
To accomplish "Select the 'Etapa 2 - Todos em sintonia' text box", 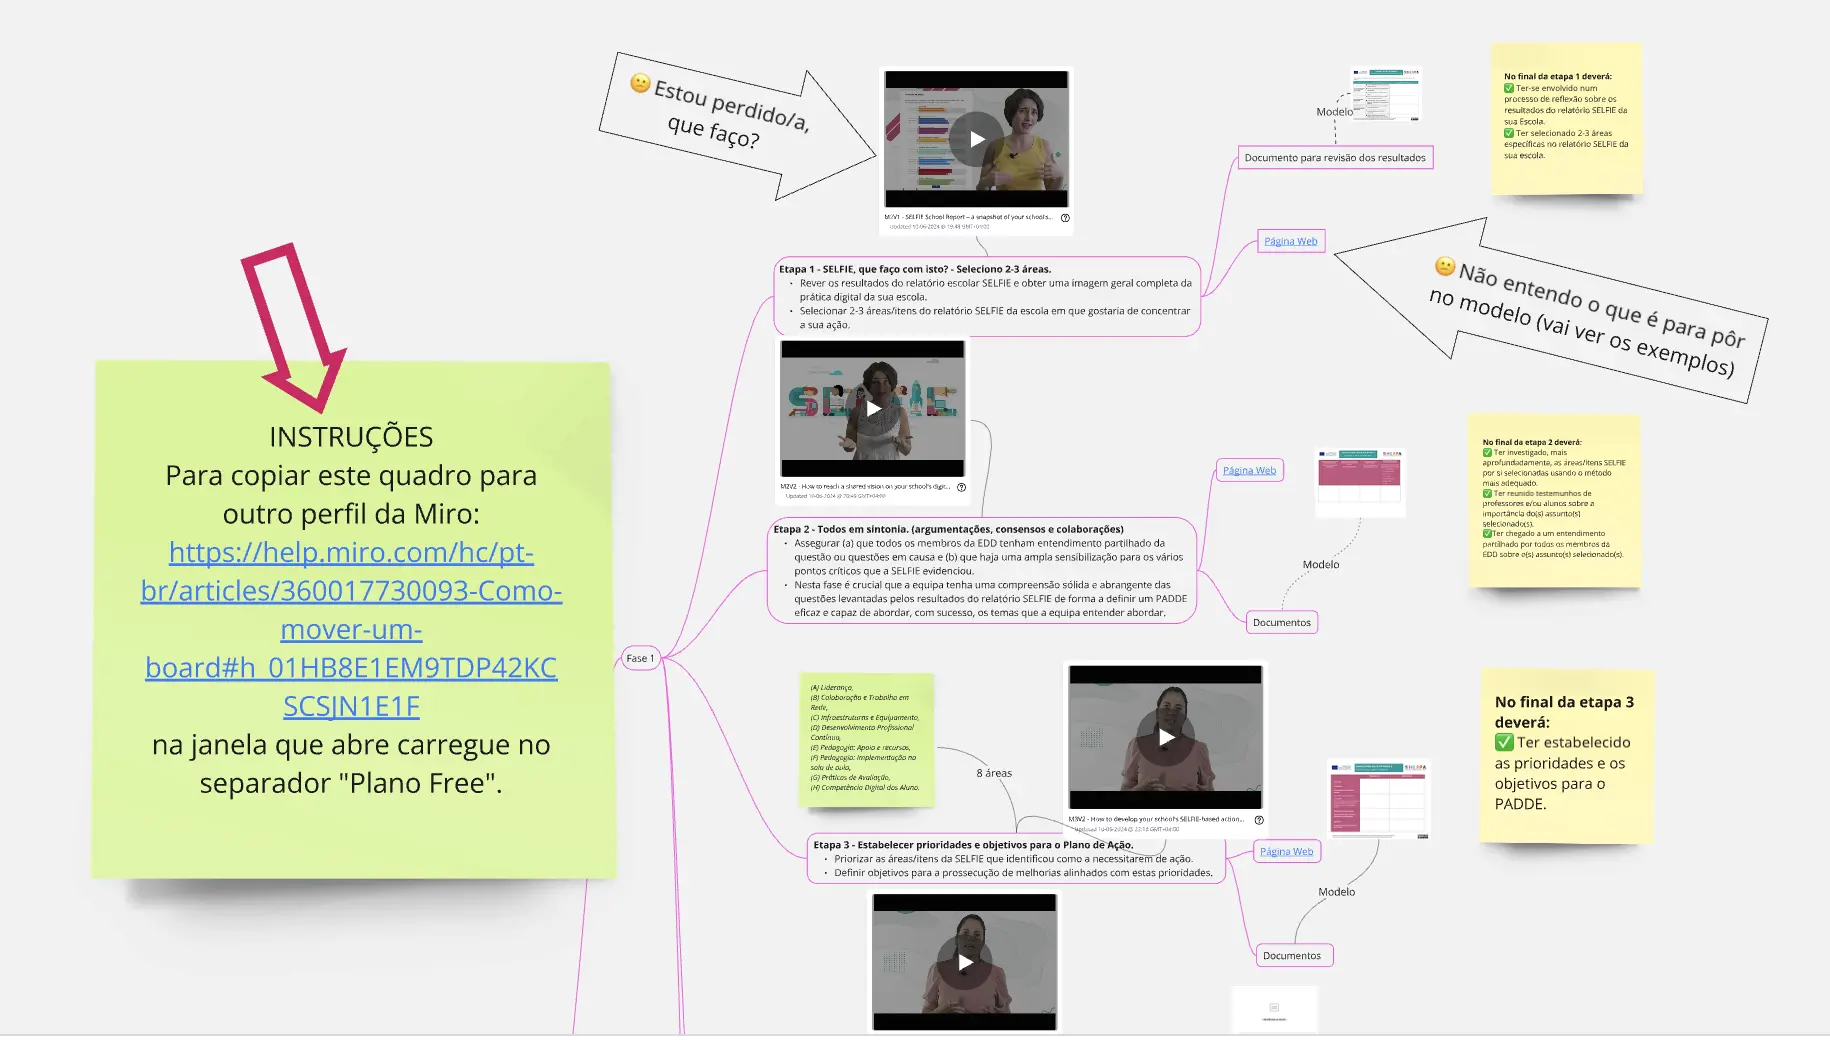I will click(982, 571).
